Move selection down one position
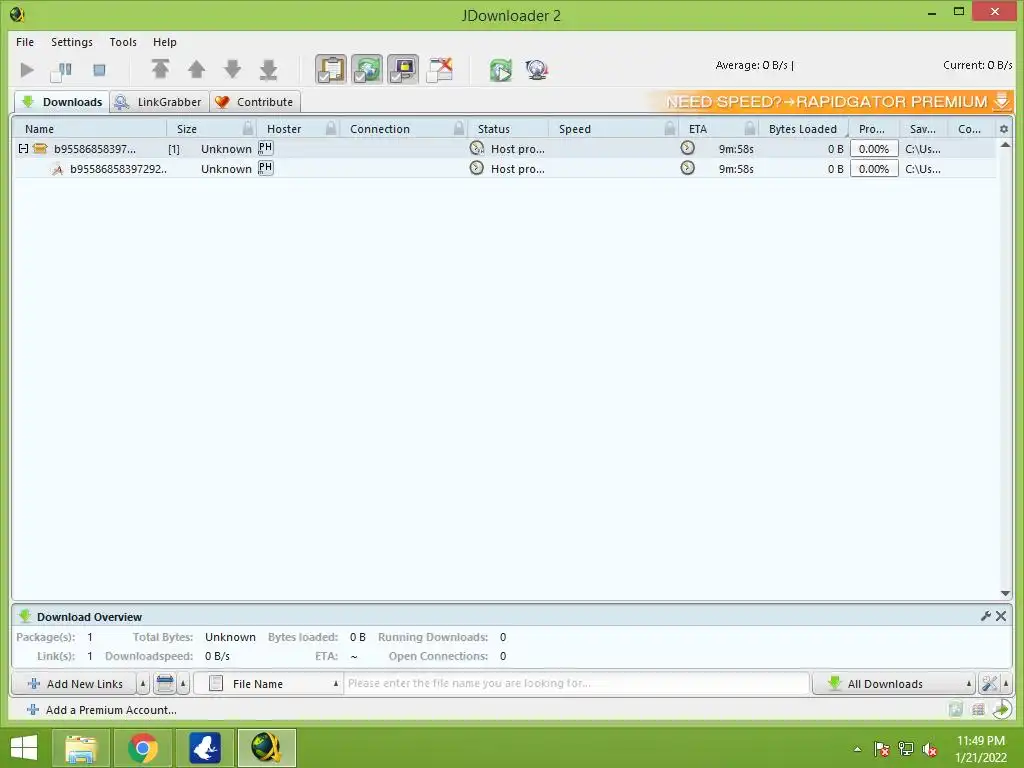 (x=232, y=69)
